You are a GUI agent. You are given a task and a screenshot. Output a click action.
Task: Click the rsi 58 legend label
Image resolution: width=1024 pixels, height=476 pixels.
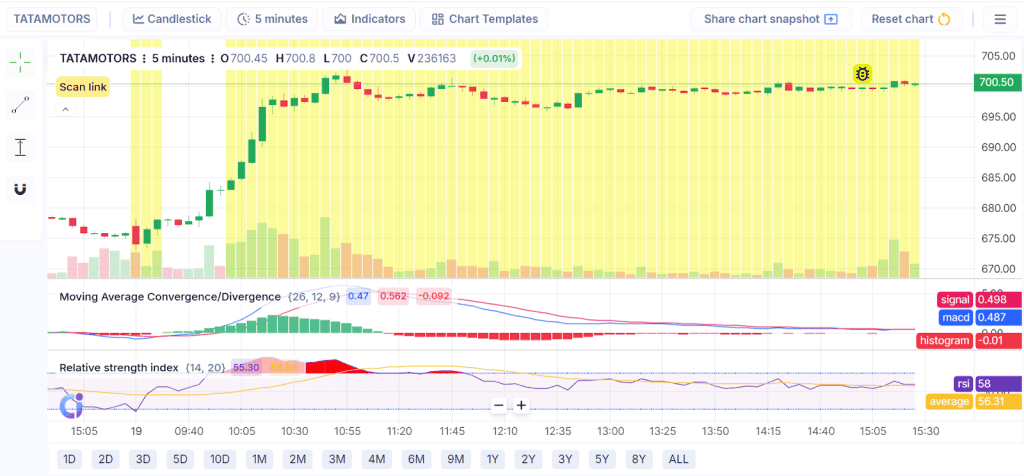click(x=987, y=383)
